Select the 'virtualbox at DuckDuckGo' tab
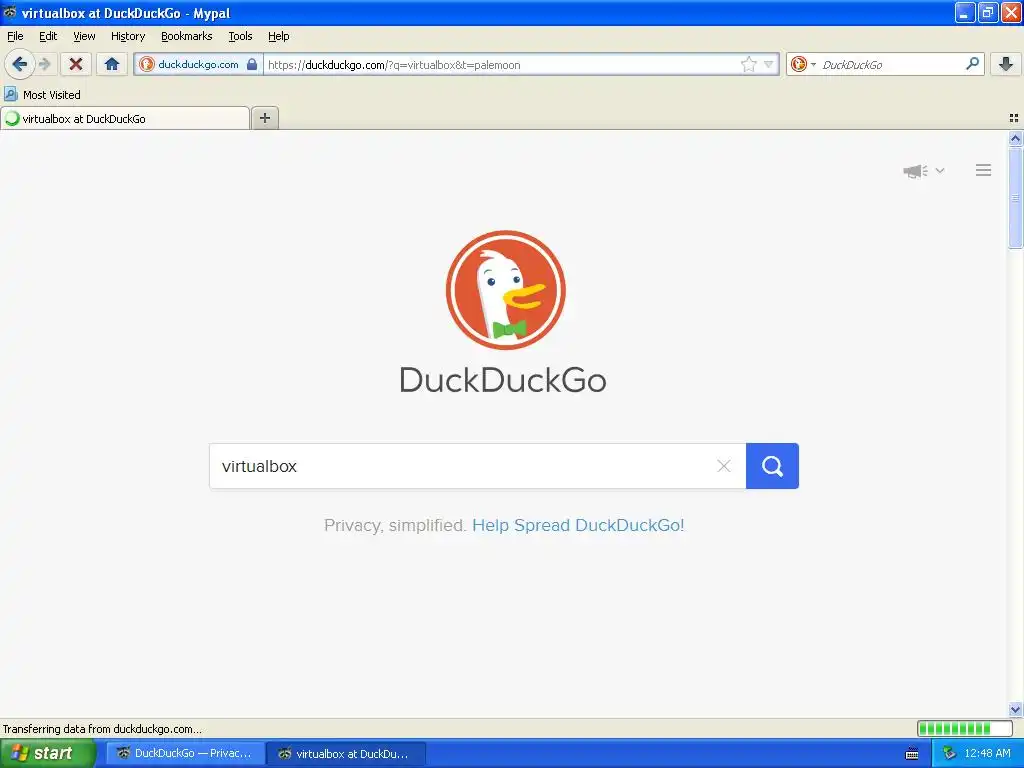The width and height of the screenshot is (1024, 768). (x=125, y=118)
